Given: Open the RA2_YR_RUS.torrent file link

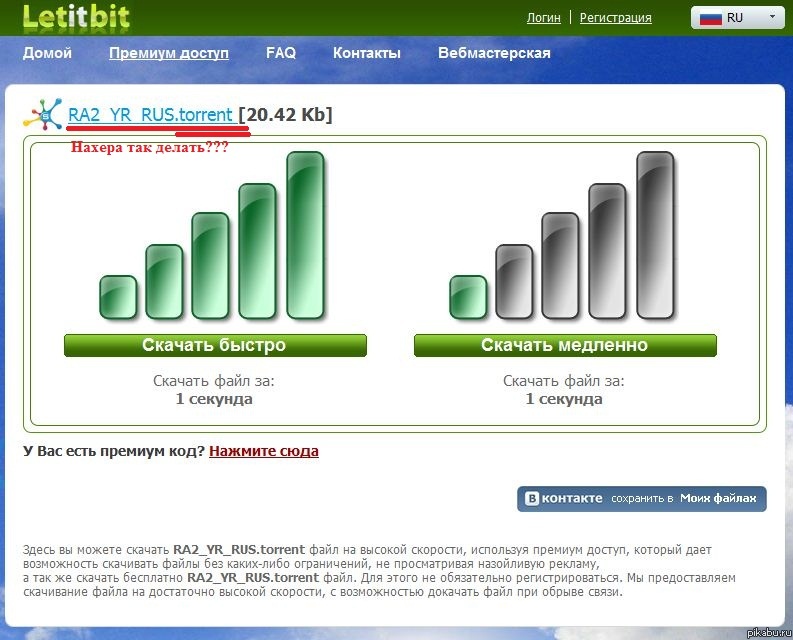Looking at the screenshot, I should [150, 115].
